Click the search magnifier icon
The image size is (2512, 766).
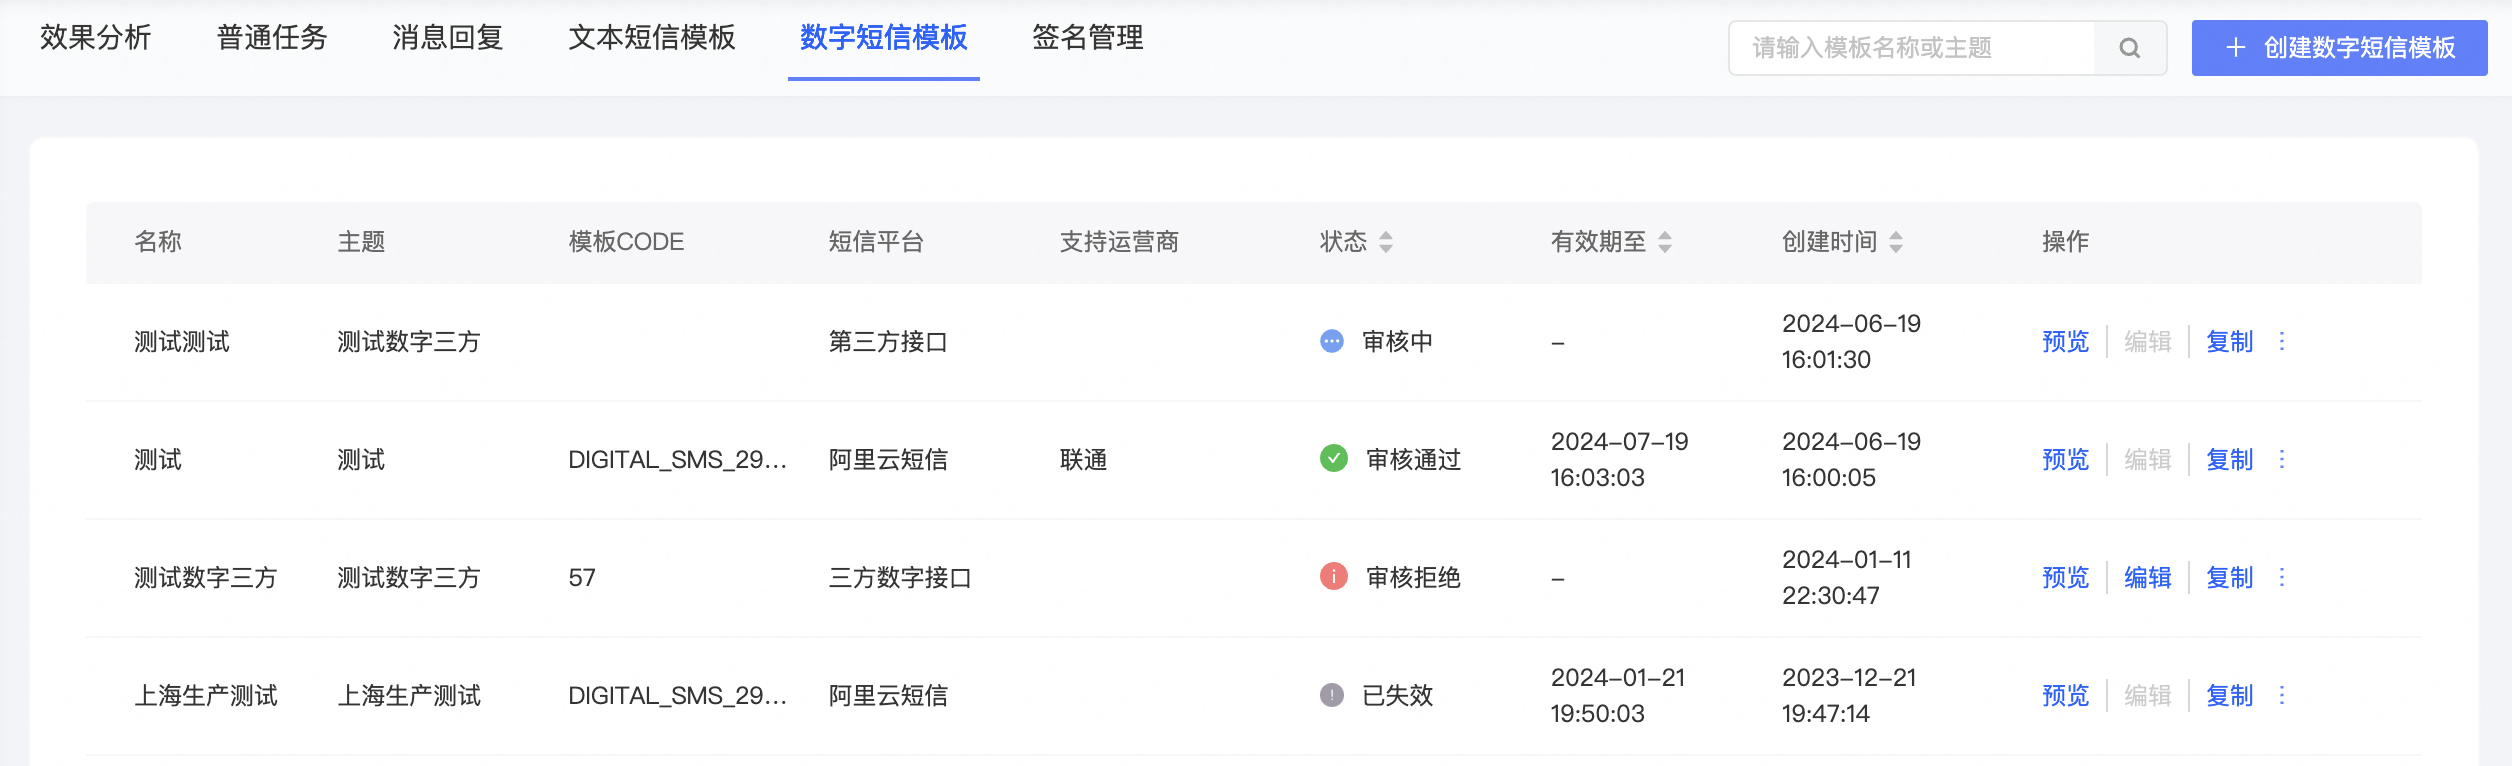pos(2130,48)
